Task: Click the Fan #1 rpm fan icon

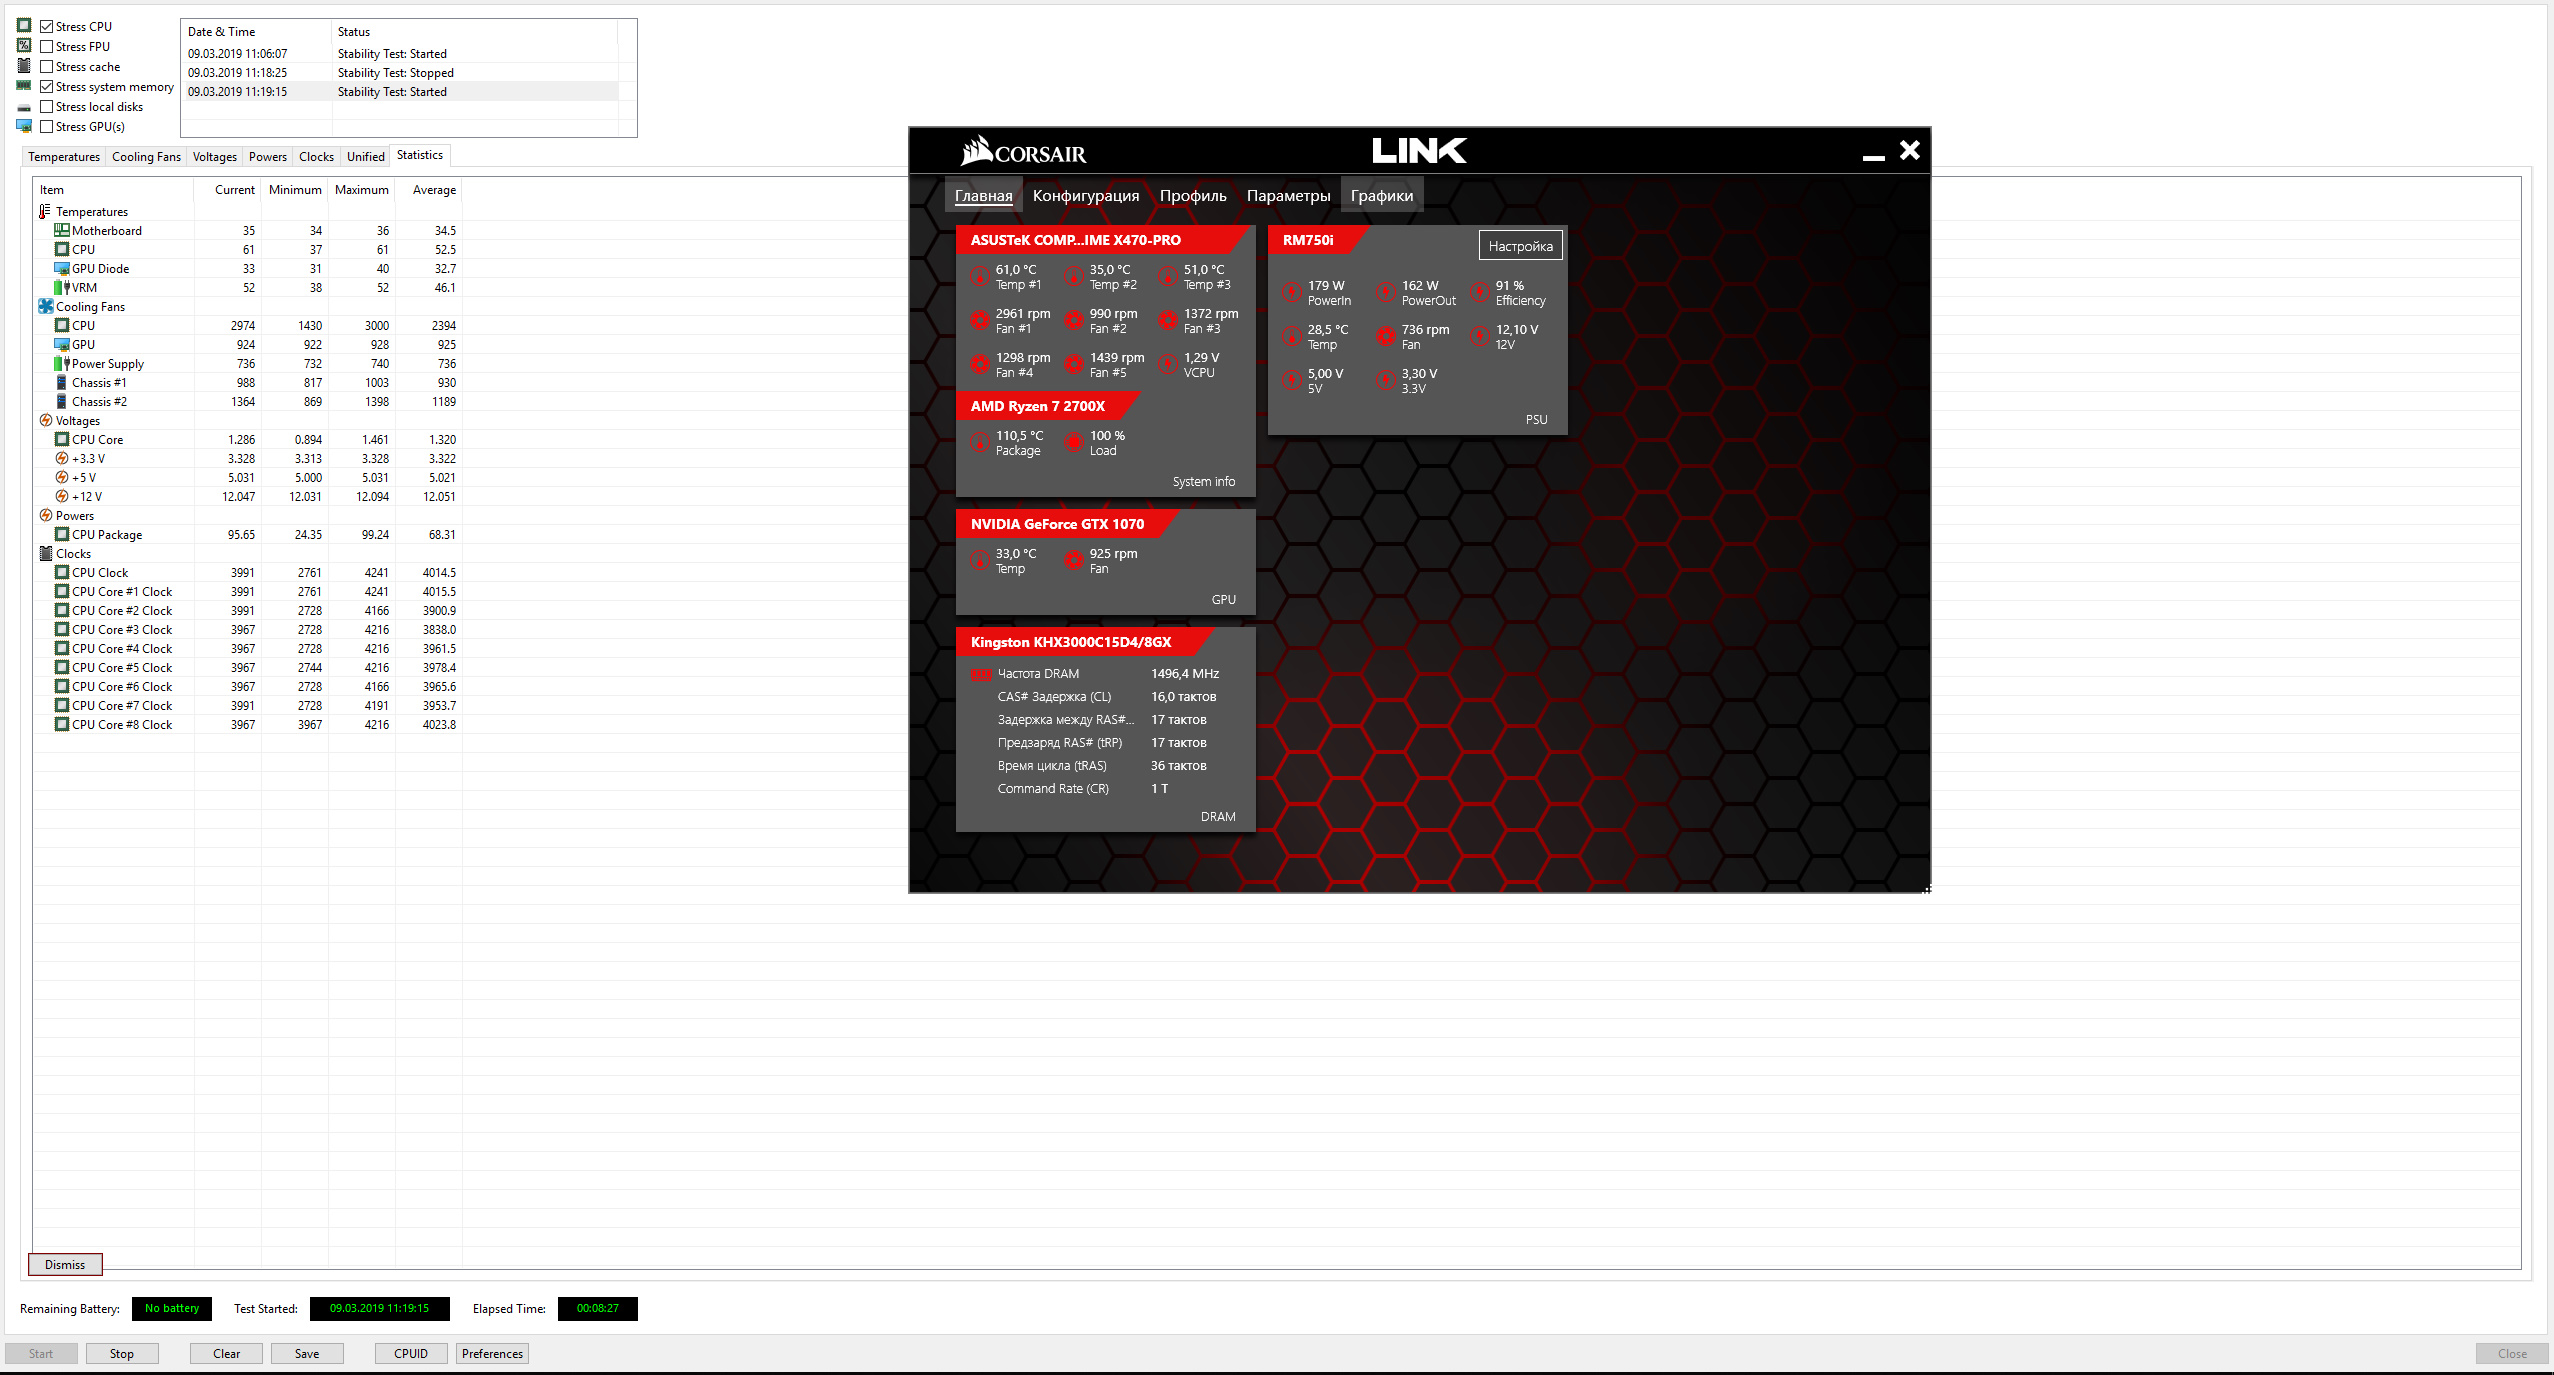Action: [980, 320]
